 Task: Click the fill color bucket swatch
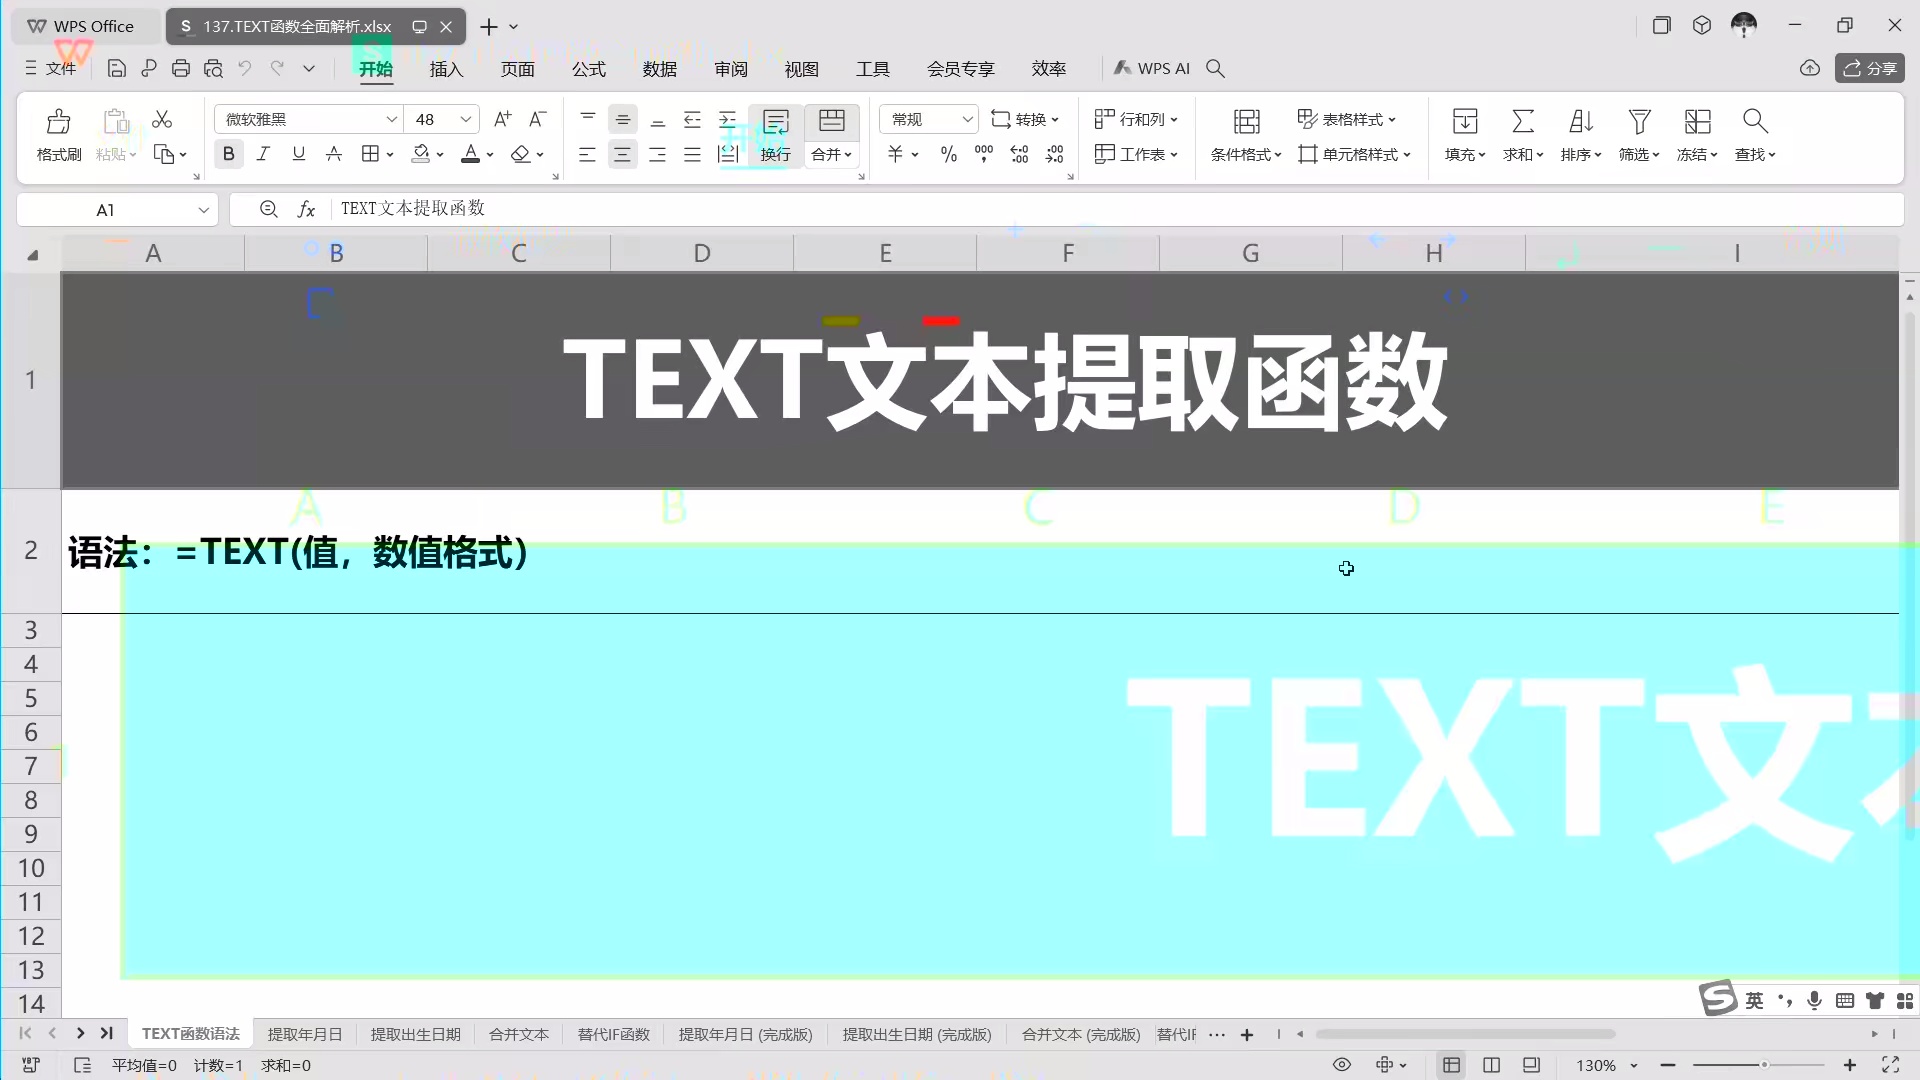click(421, 154)
